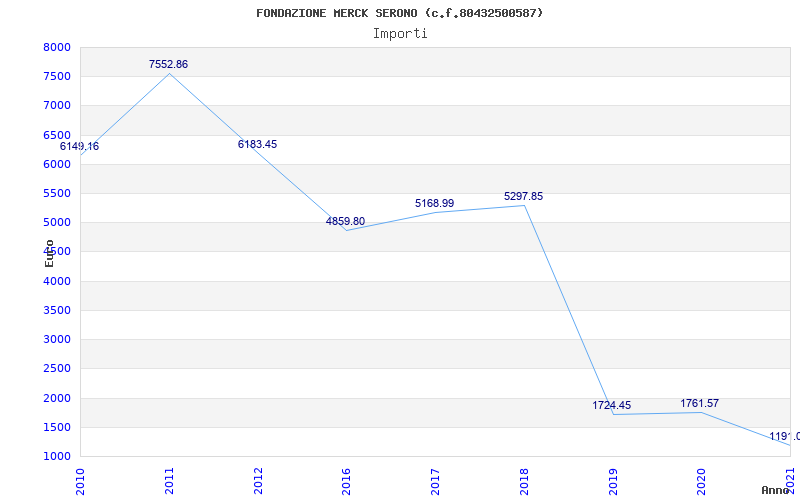This screenshot has width=800, height=500.
Task: Select the 7552.86 data label
Action: coord(168,64)
